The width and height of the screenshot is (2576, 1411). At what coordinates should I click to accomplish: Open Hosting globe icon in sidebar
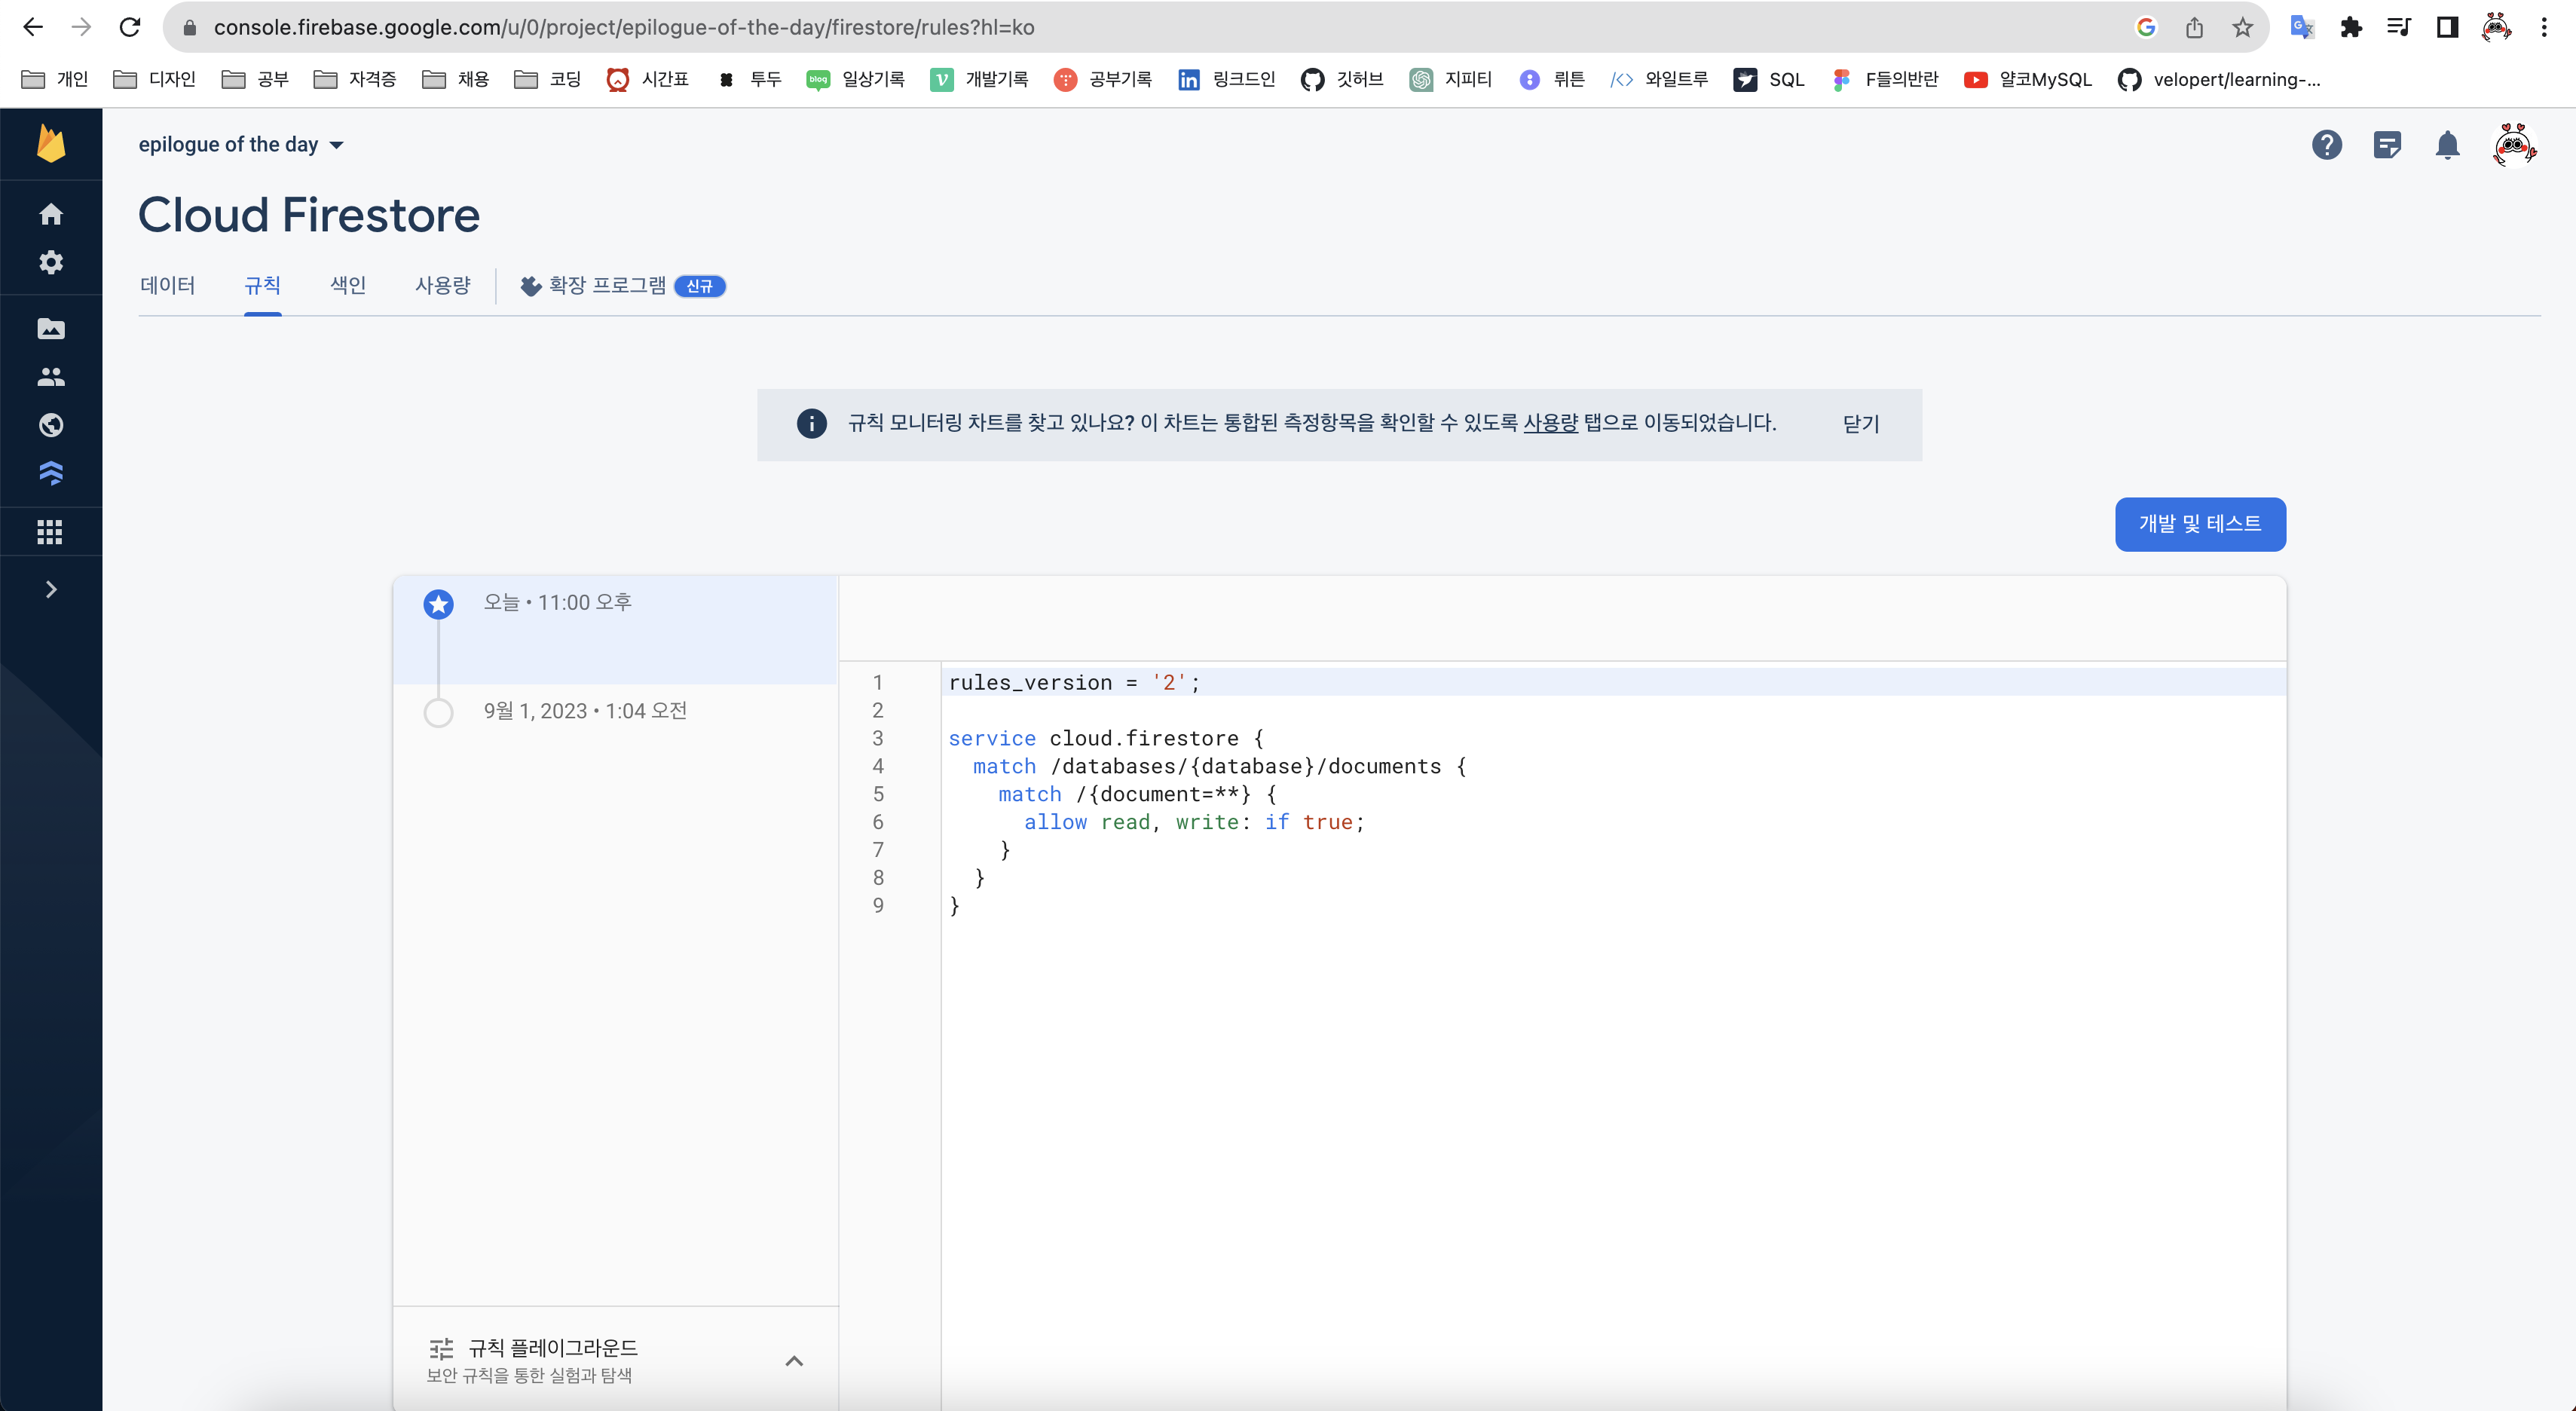51,425
